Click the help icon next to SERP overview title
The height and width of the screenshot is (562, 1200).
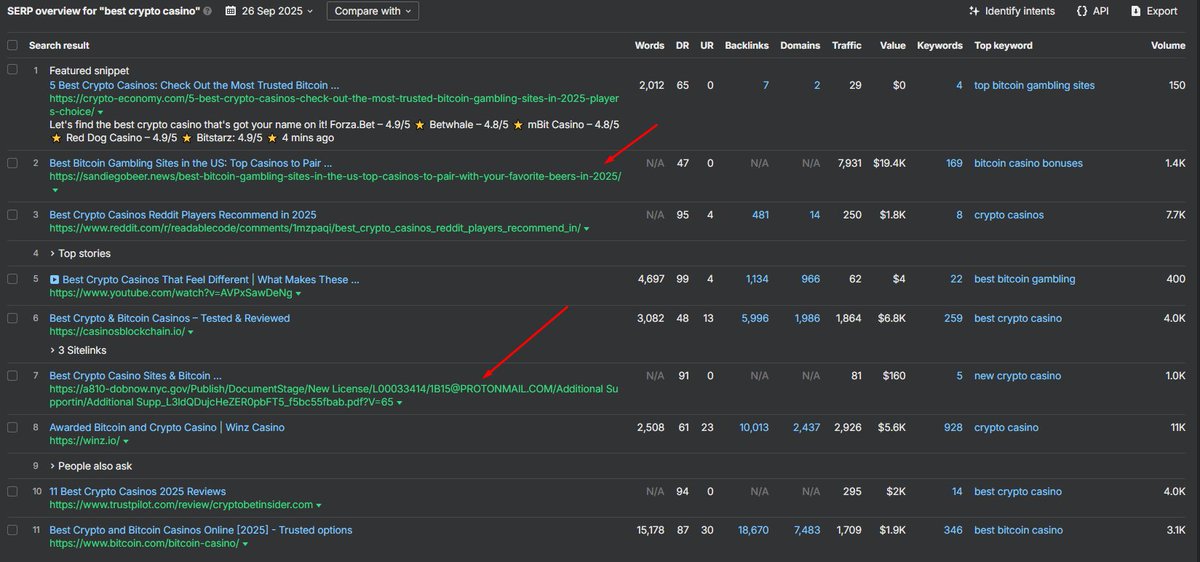[x=208, y=11]
